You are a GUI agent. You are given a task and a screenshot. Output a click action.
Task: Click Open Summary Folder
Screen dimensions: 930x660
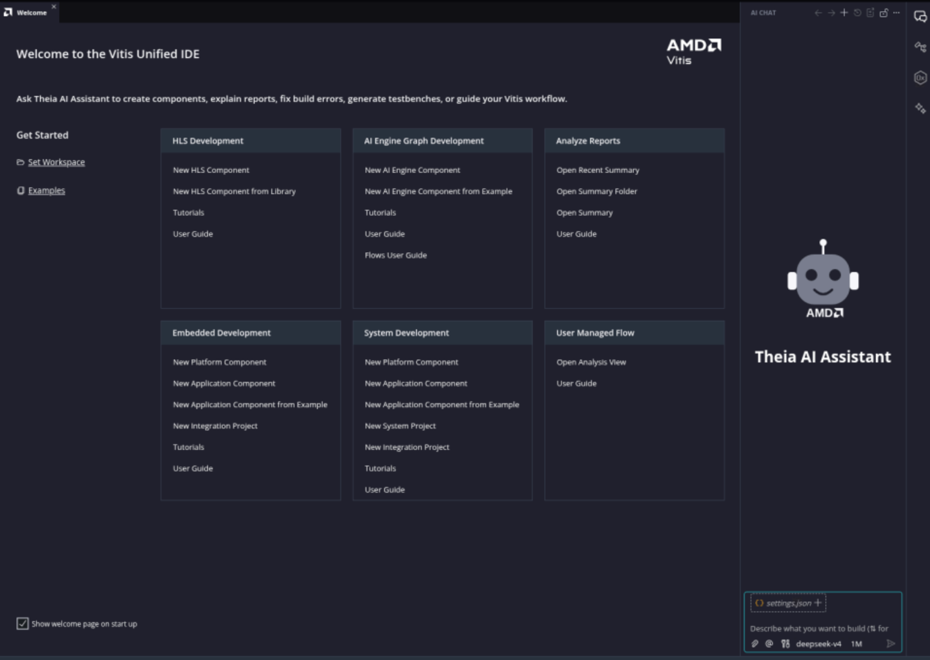(597, 192)
